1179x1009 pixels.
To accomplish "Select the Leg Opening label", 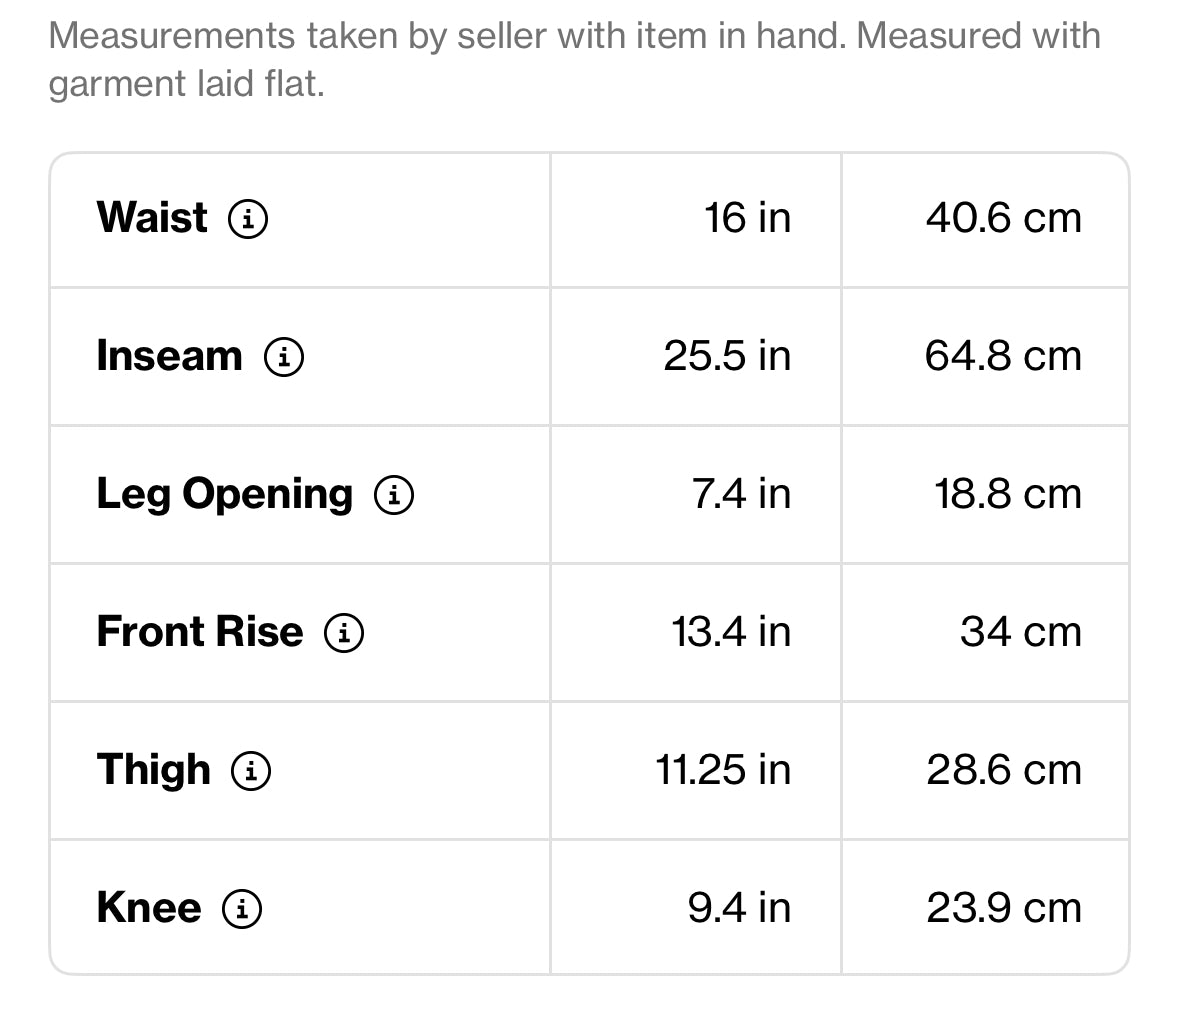I will pos(225,495).
